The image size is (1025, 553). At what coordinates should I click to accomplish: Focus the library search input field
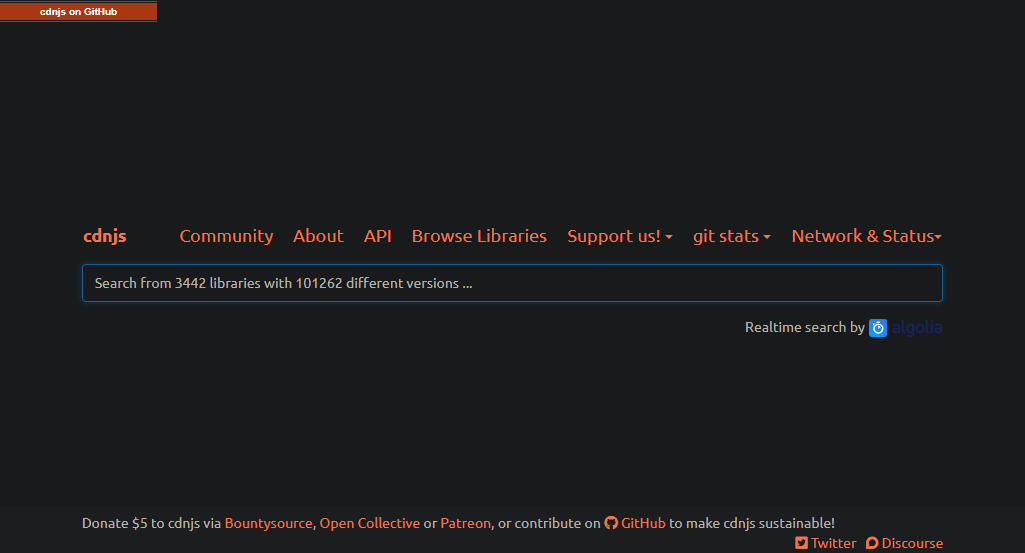pyautogui.click(x=512, y=283)
